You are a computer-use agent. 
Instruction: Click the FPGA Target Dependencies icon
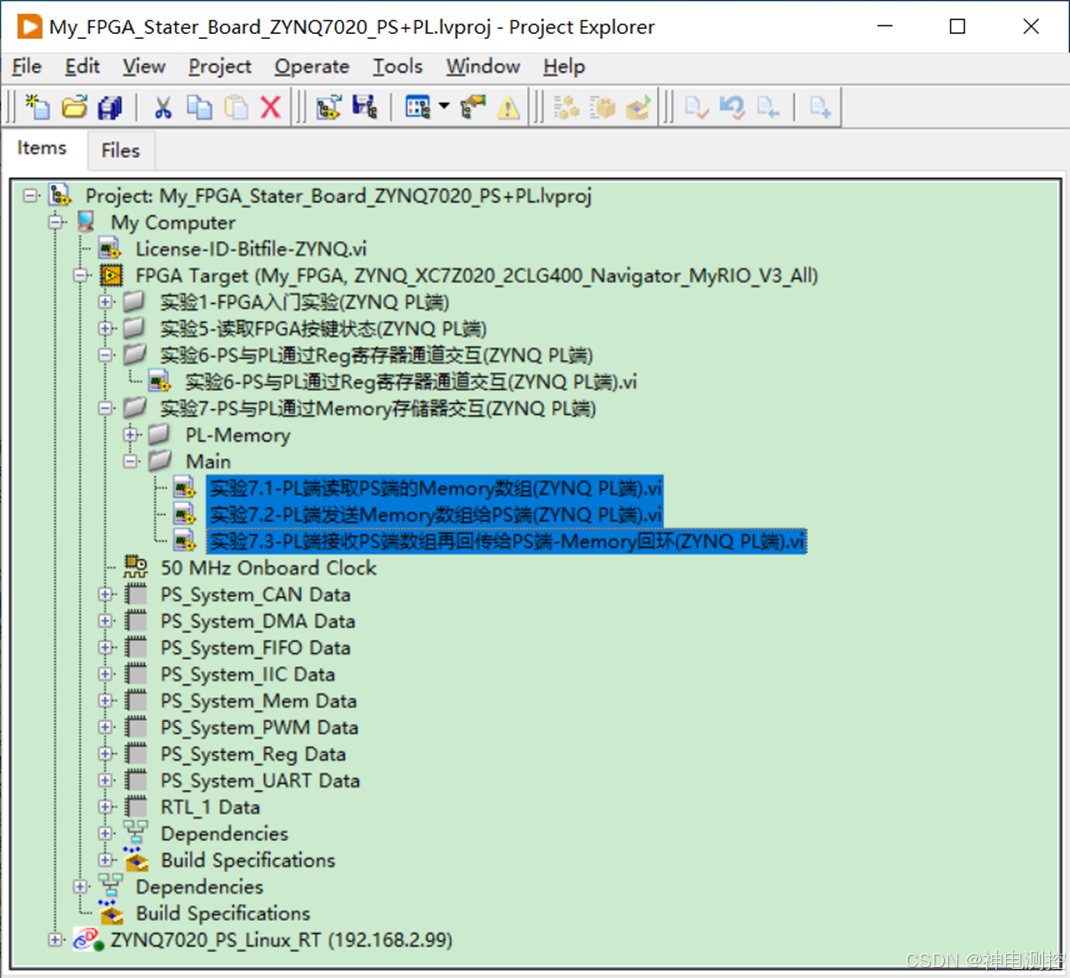(x=135, y=833)
